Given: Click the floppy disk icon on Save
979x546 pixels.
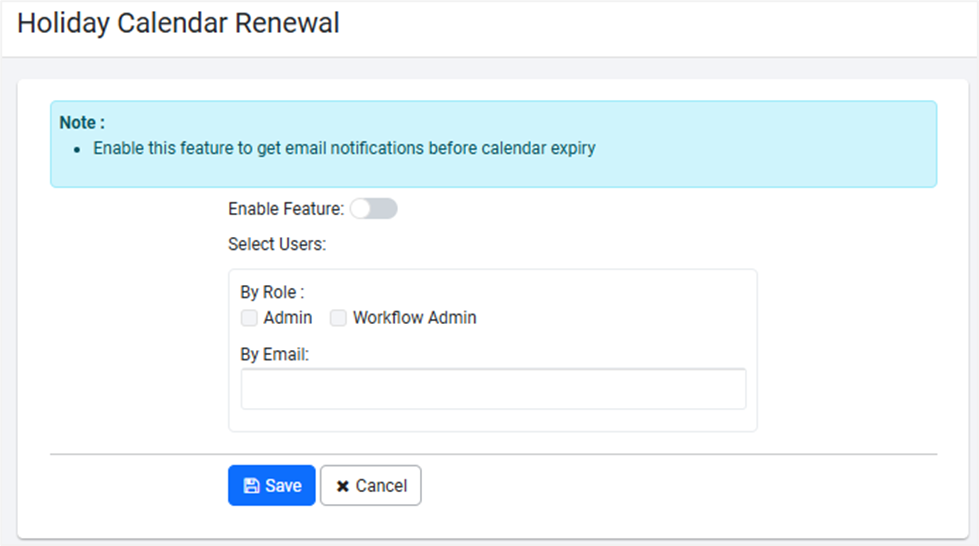Looking at the screenshot, I should 252,486.
